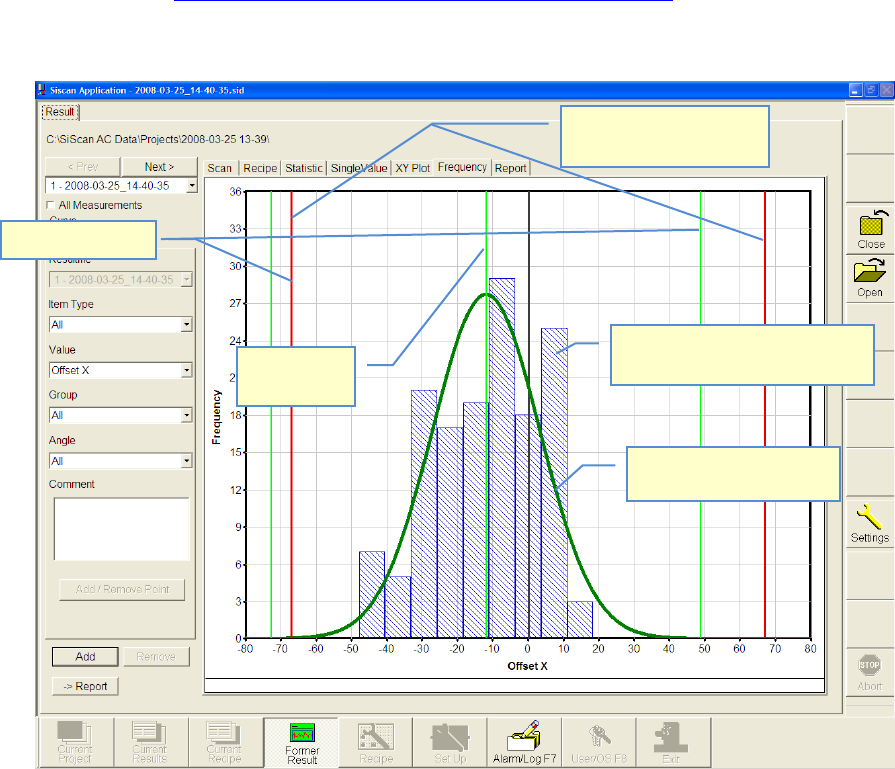Click the Add button
The height and width of the screenshot is (769, 895).
pyautogui.click(x=85, y=657)
